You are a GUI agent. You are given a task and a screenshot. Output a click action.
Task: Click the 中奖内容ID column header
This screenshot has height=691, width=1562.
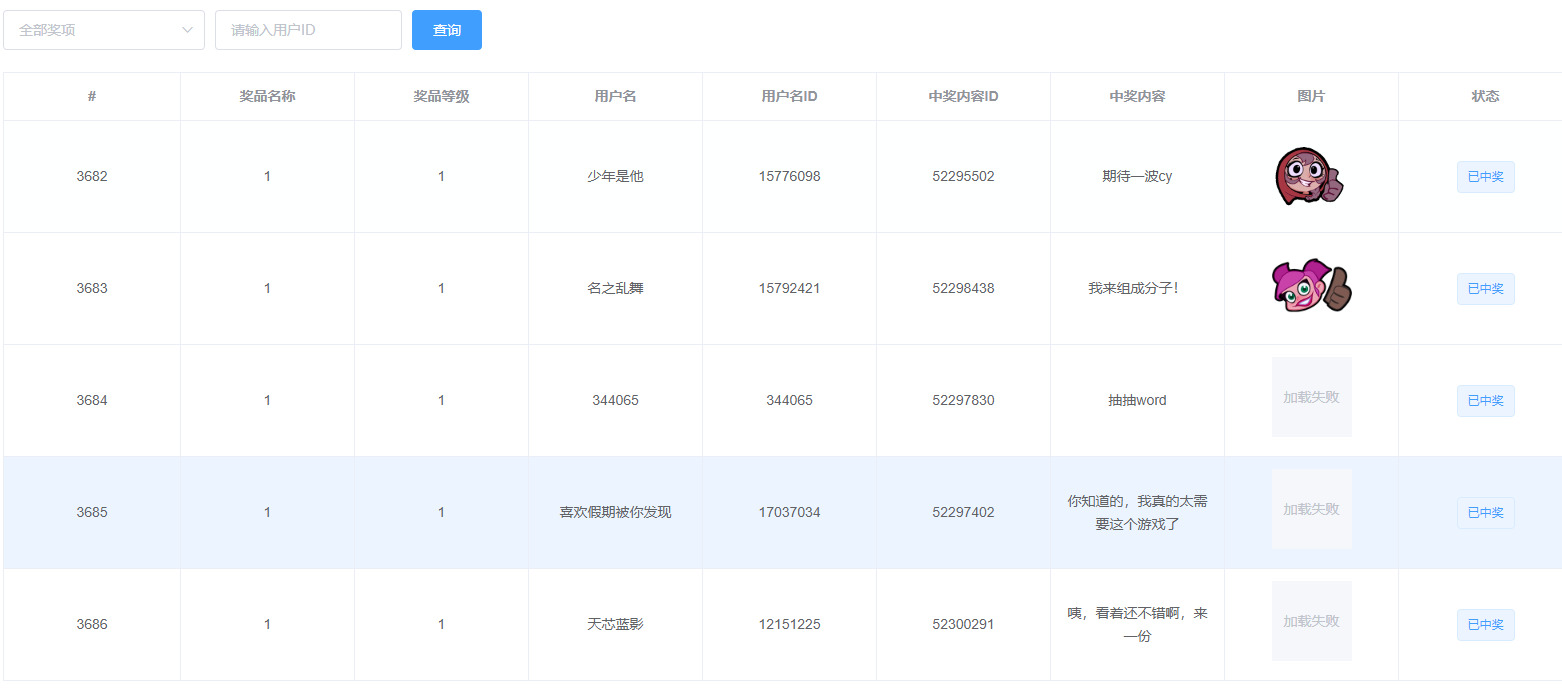point(963,96)
